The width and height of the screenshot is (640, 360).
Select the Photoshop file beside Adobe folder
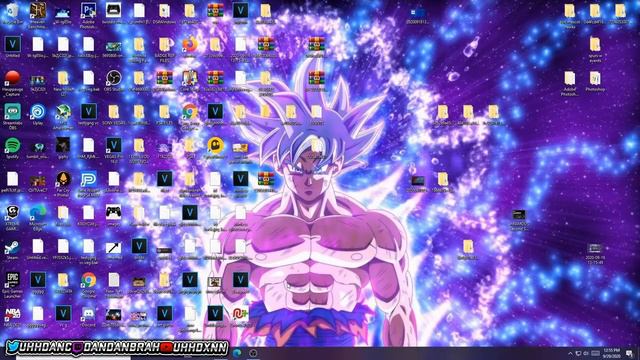(595, 81)
